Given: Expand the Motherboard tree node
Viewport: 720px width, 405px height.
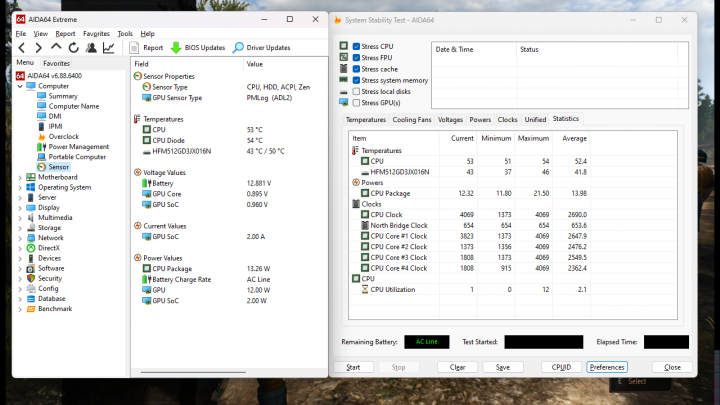Looking at the screenshot, I should point(20,177).
